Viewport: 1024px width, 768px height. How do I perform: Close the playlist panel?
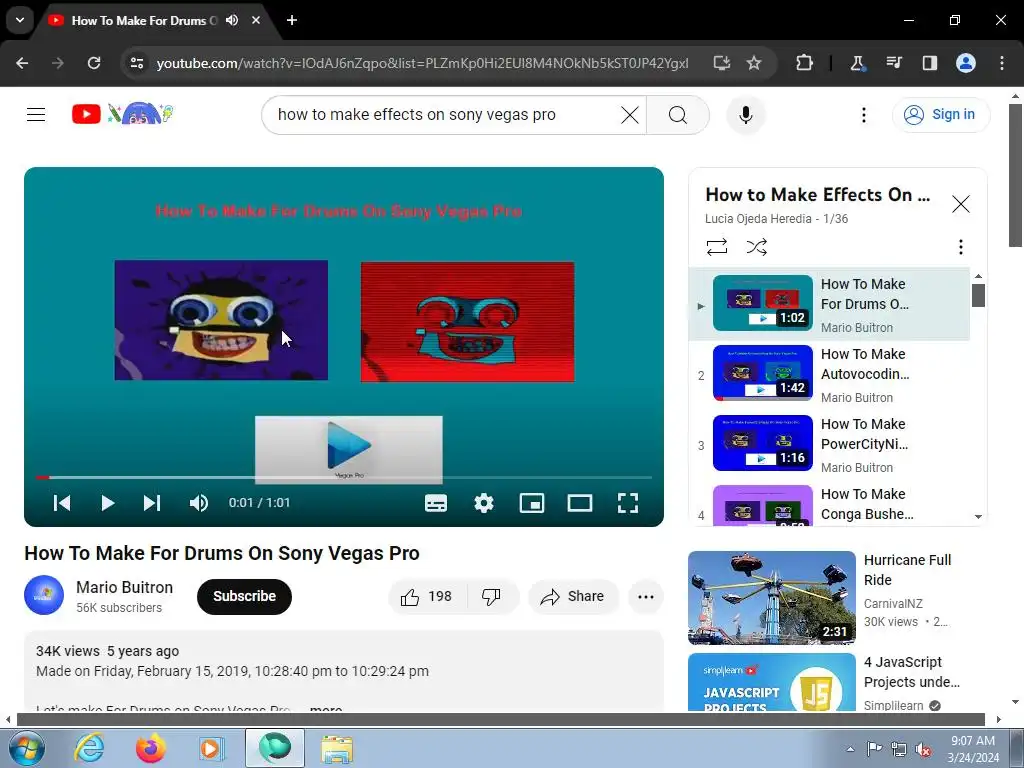tap(960, 204)
